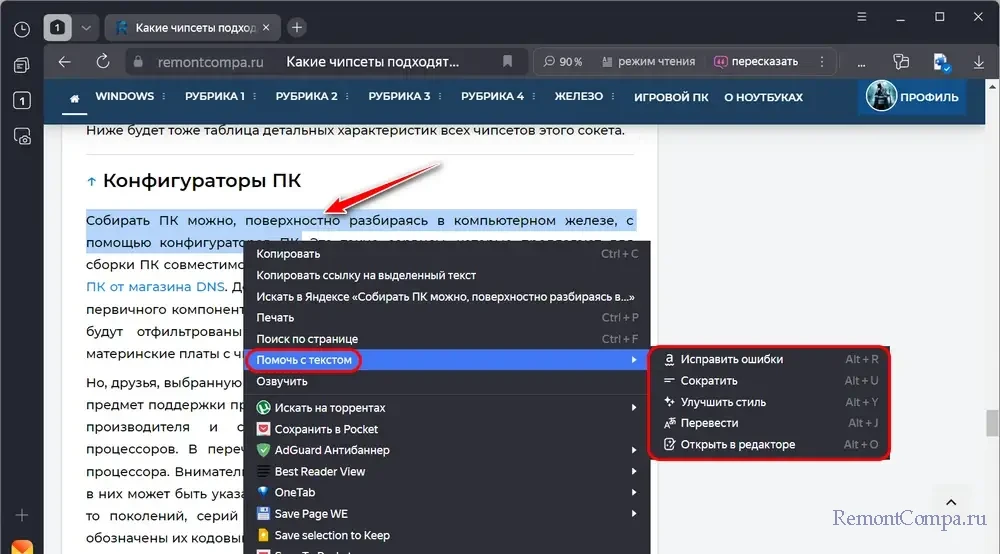
Task: Open the downloads arrow icon
Action: click(x=978, y=61)
